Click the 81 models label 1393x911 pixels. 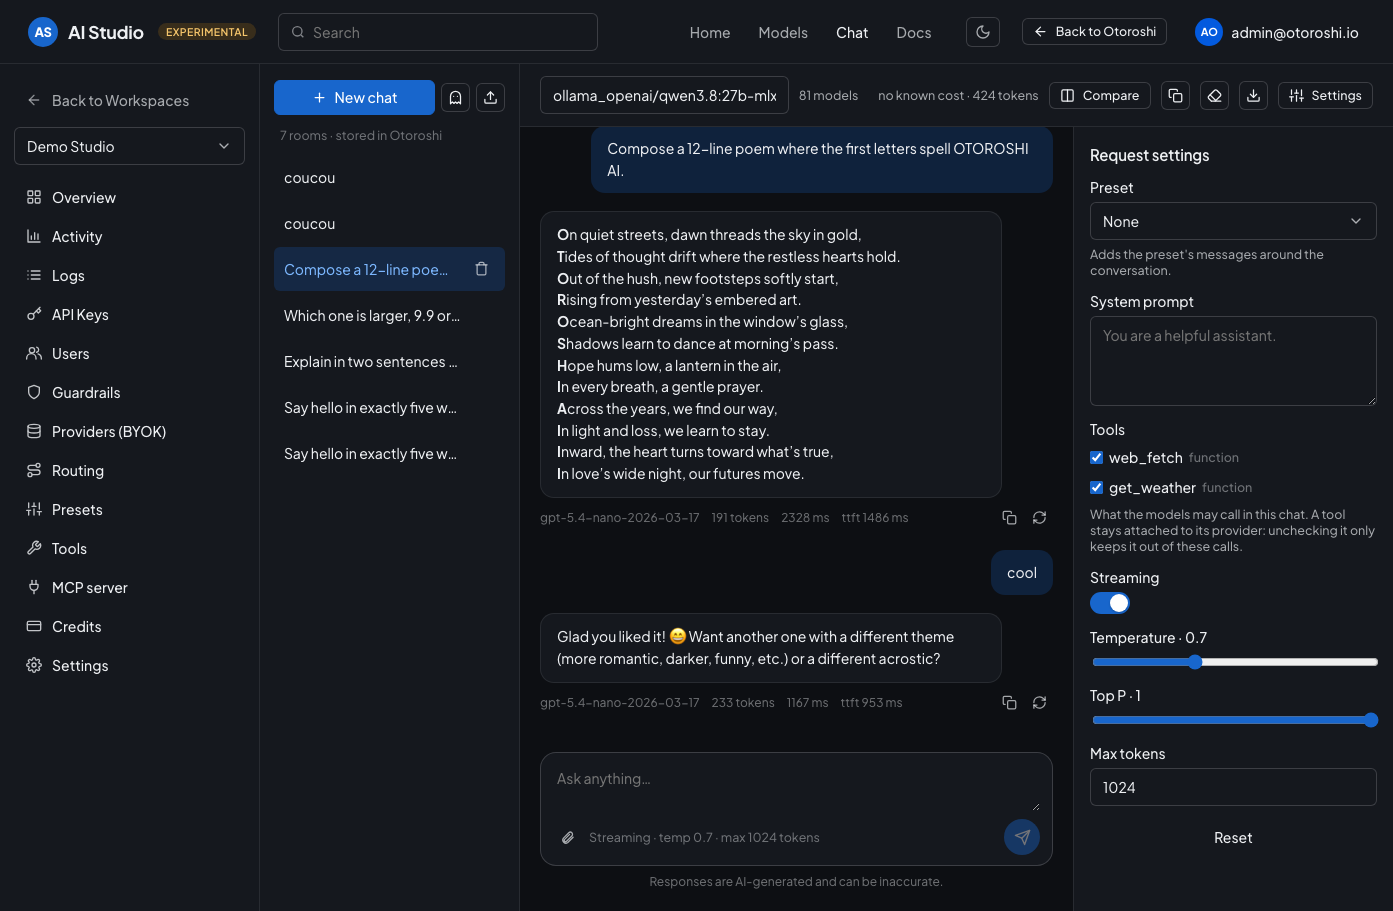tap(828, 96)
